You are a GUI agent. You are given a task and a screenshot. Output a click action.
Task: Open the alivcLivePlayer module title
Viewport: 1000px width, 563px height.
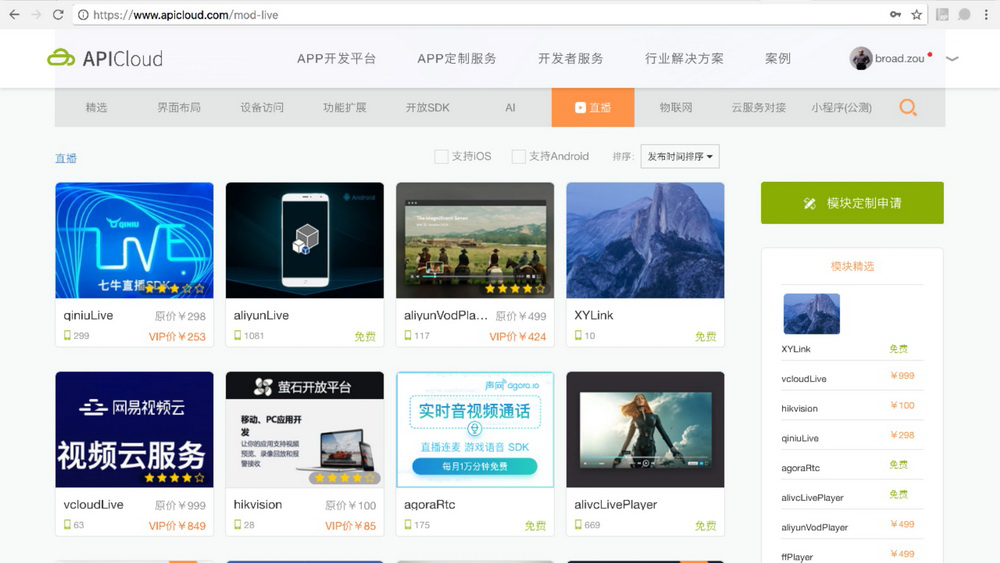coord(615,504)
